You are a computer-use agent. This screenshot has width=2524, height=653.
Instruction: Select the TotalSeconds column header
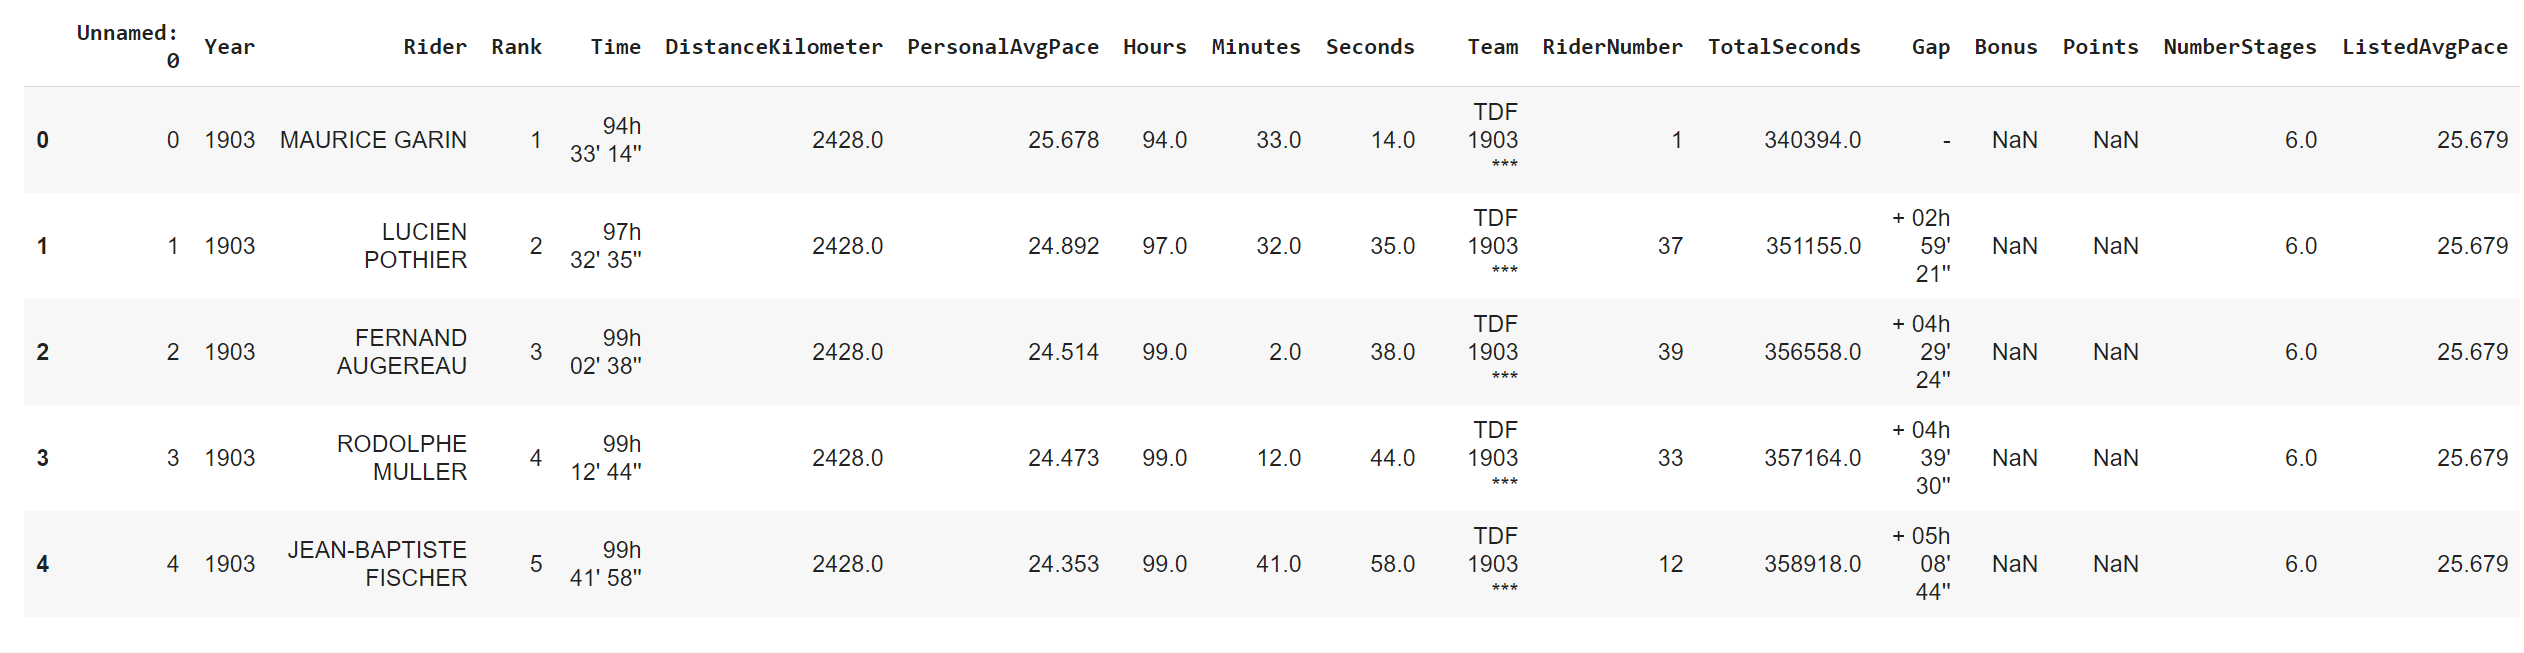point(1783,47)
